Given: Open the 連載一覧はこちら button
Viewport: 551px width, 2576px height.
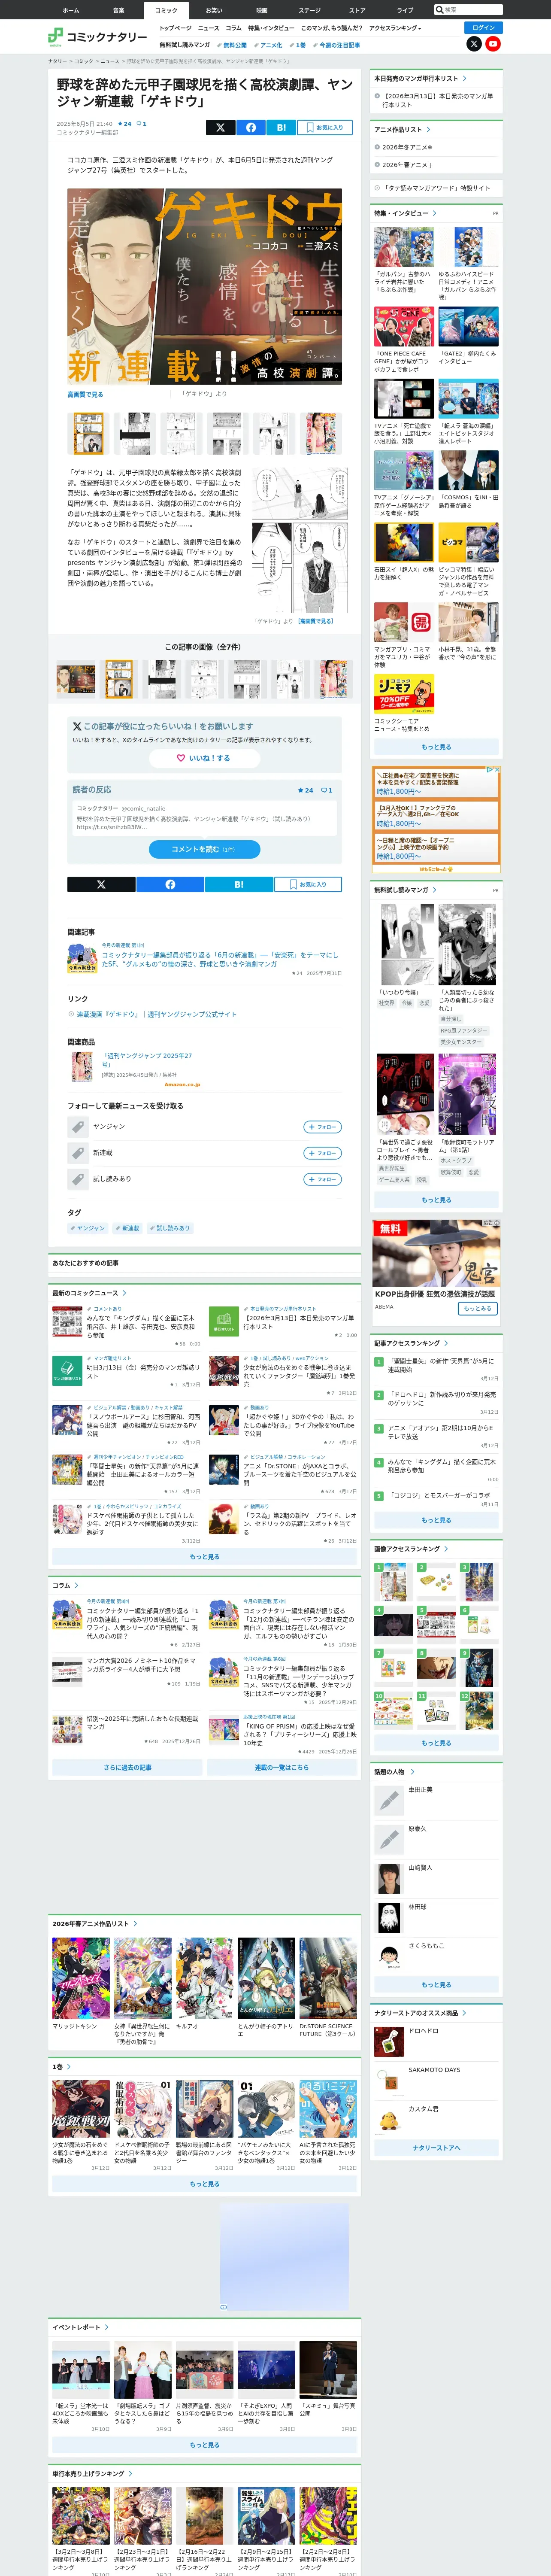Looking at the screenshot, I should [x=282, y=1767].
